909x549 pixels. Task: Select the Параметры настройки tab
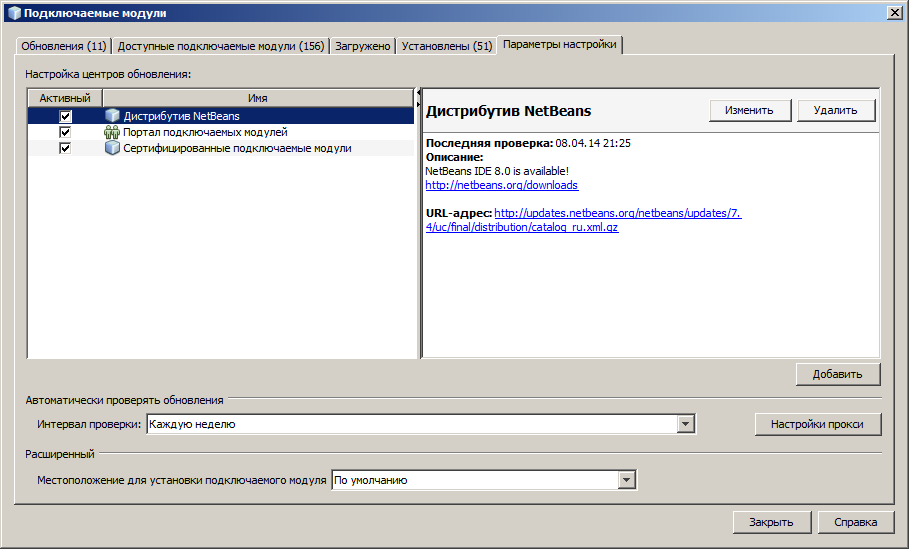point(559,44)
